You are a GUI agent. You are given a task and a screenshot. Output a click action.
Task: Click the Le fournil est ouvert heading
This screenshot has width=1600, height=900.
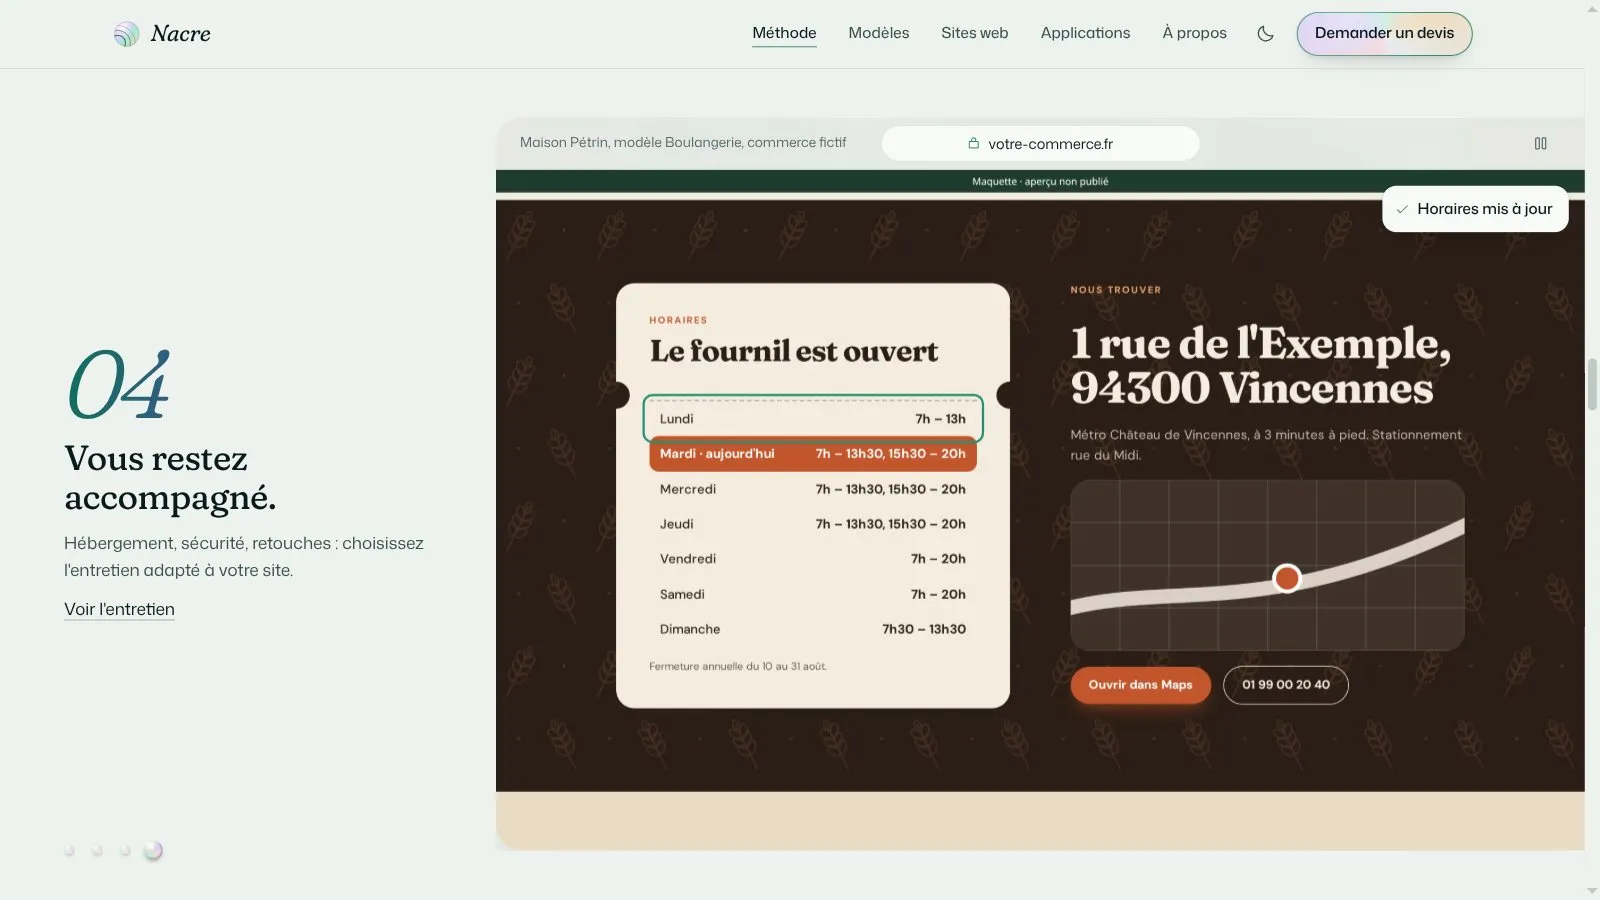tap(794, 351)
